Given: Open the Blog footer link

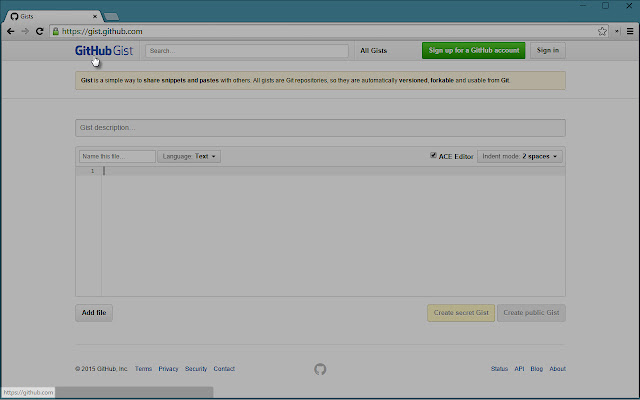Looking at the screenshot, I should click(537, 369).
